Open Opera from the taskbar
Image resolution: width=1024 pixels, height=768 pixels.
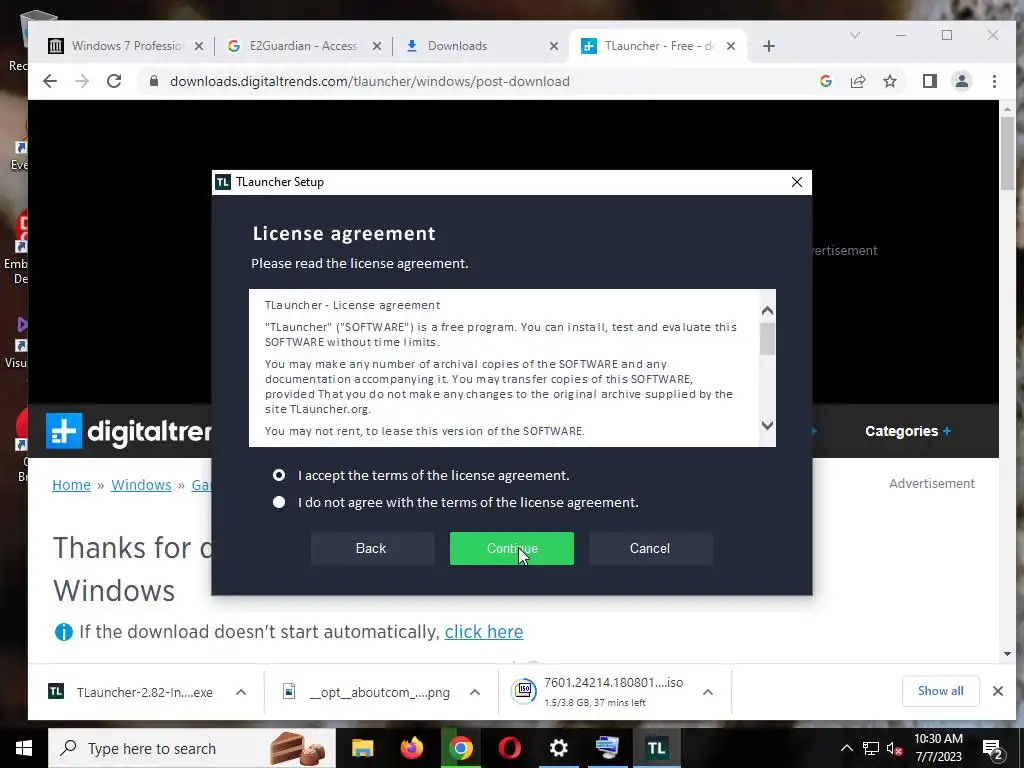click(x=509, y=748)
